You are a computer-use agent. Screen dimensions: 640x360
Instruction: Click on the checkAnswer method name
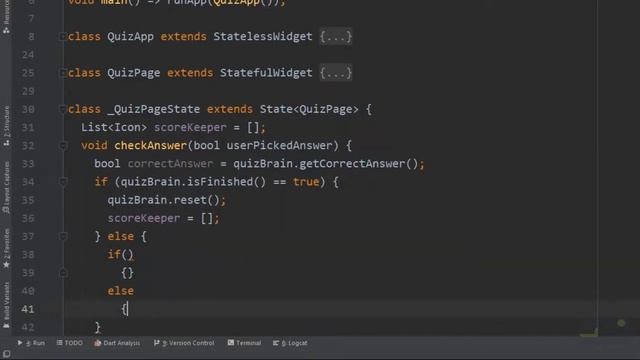(150, 146)
